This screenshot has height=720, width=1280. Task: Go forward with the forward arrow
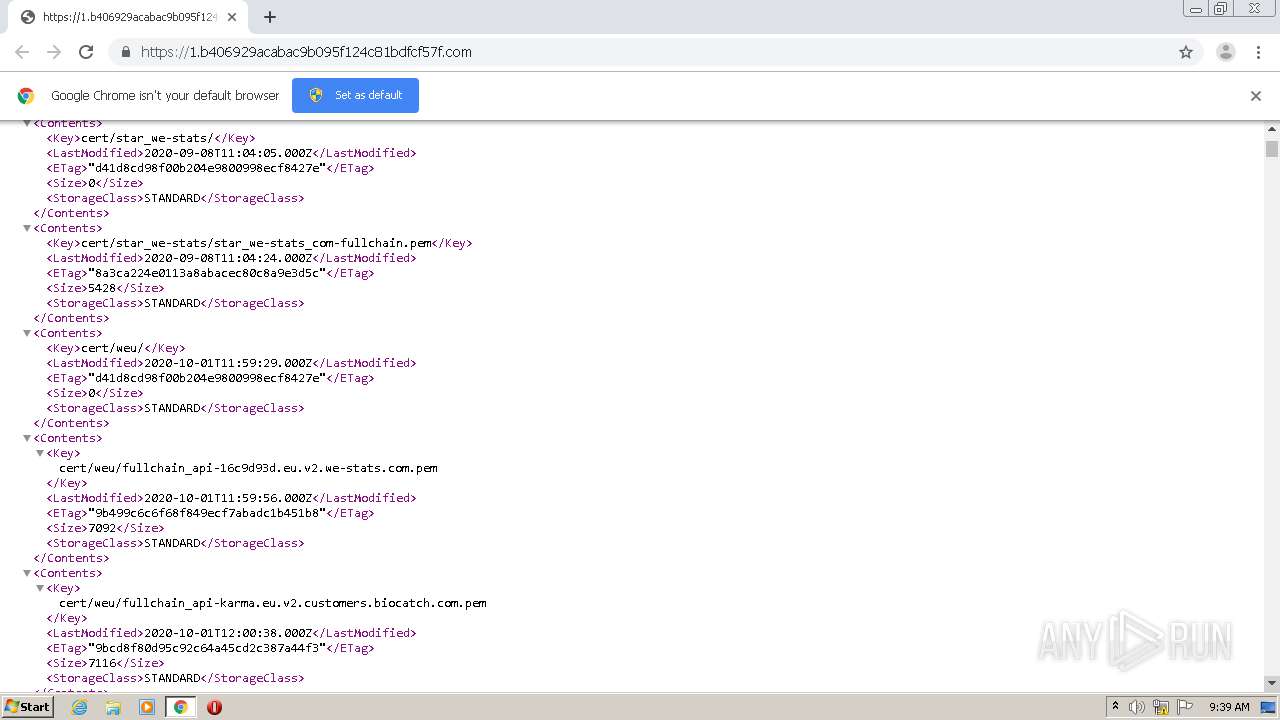[54, 52]
